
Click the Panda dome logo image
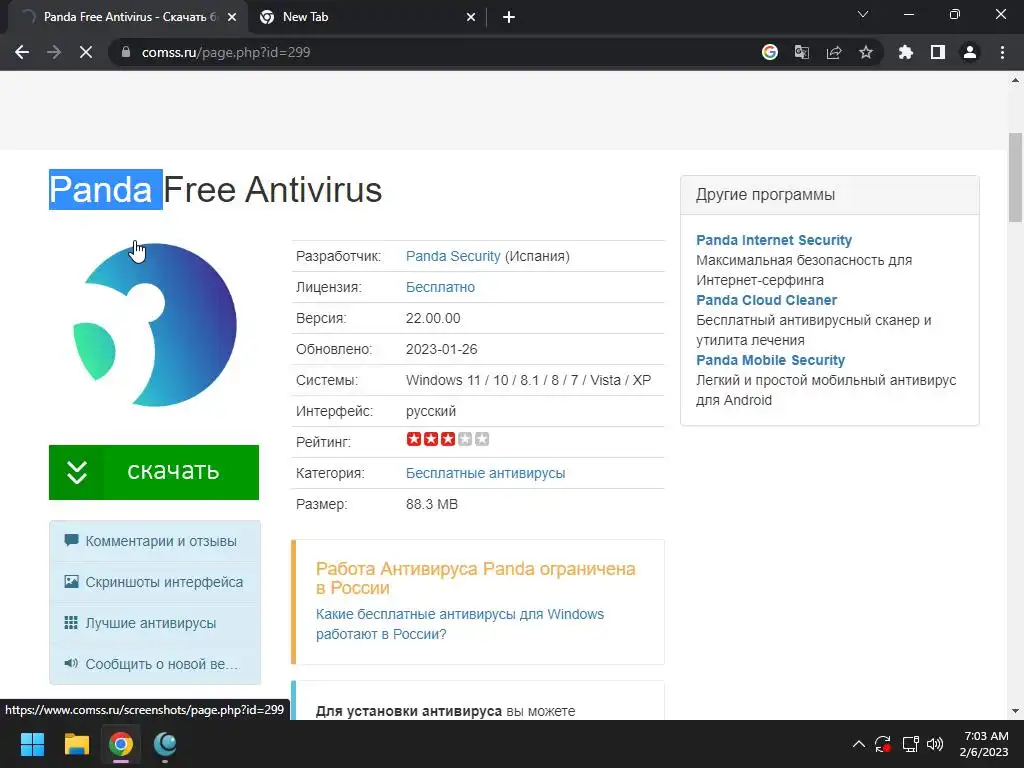point(155,325)
